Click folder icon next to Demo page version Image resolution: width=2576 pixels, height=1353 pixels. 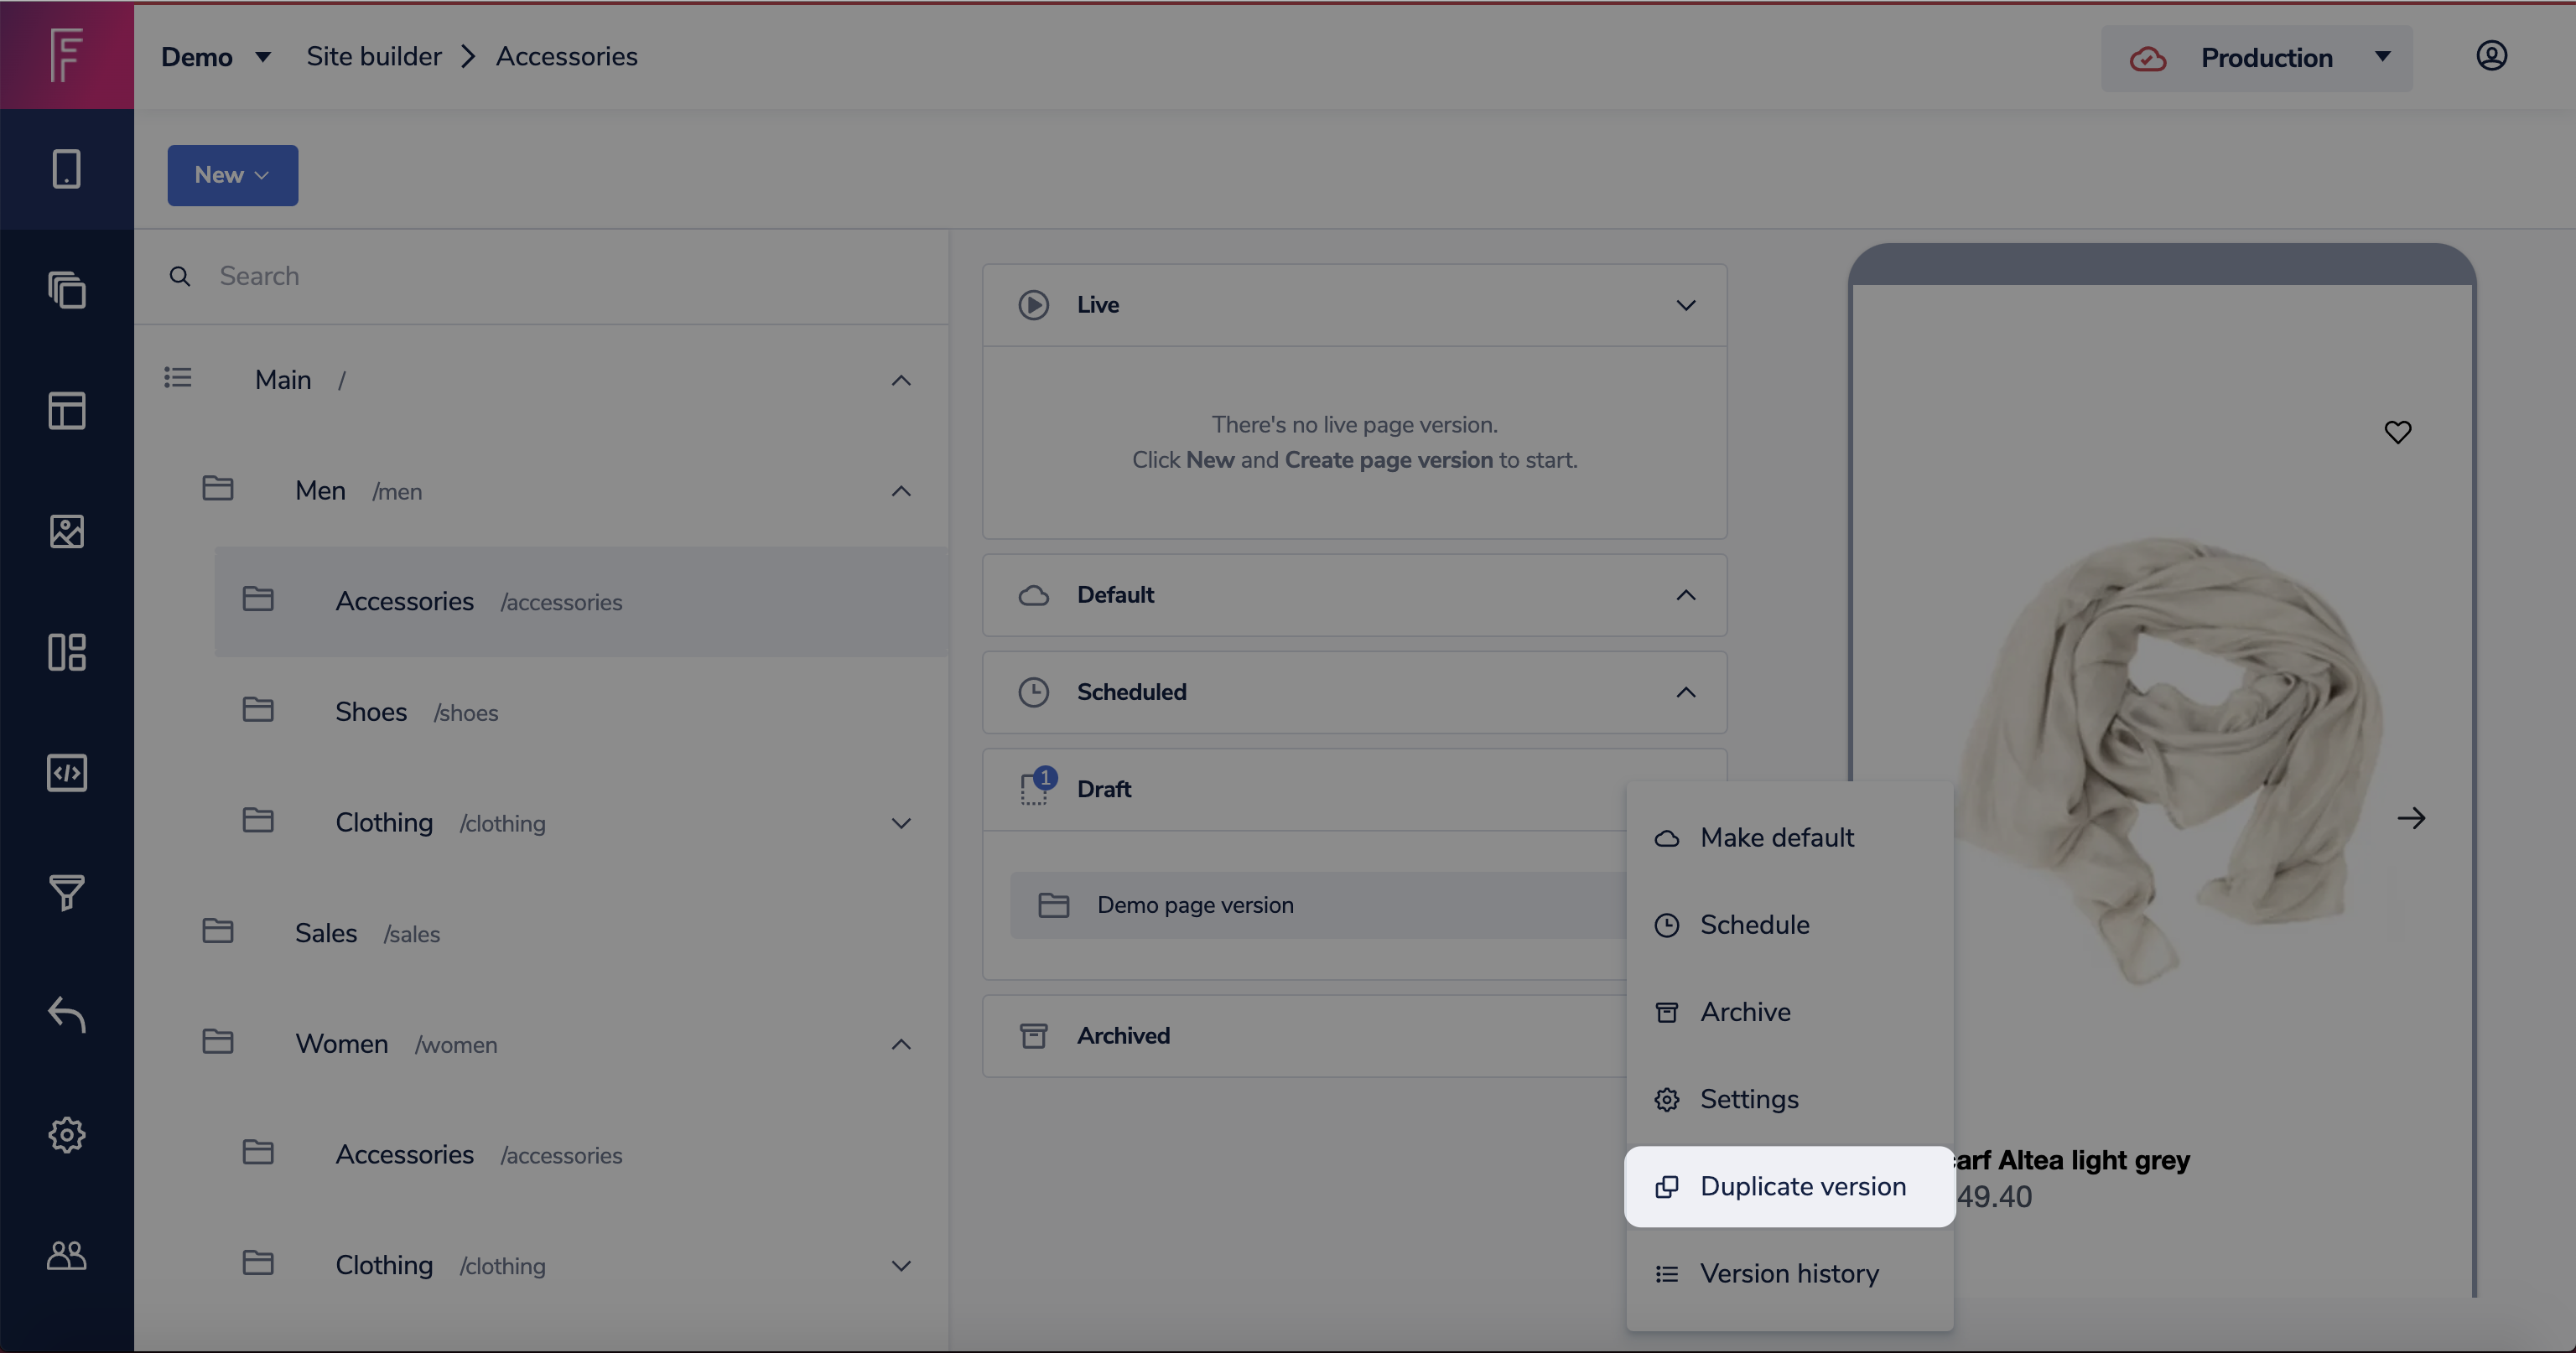coord(1054,905)
